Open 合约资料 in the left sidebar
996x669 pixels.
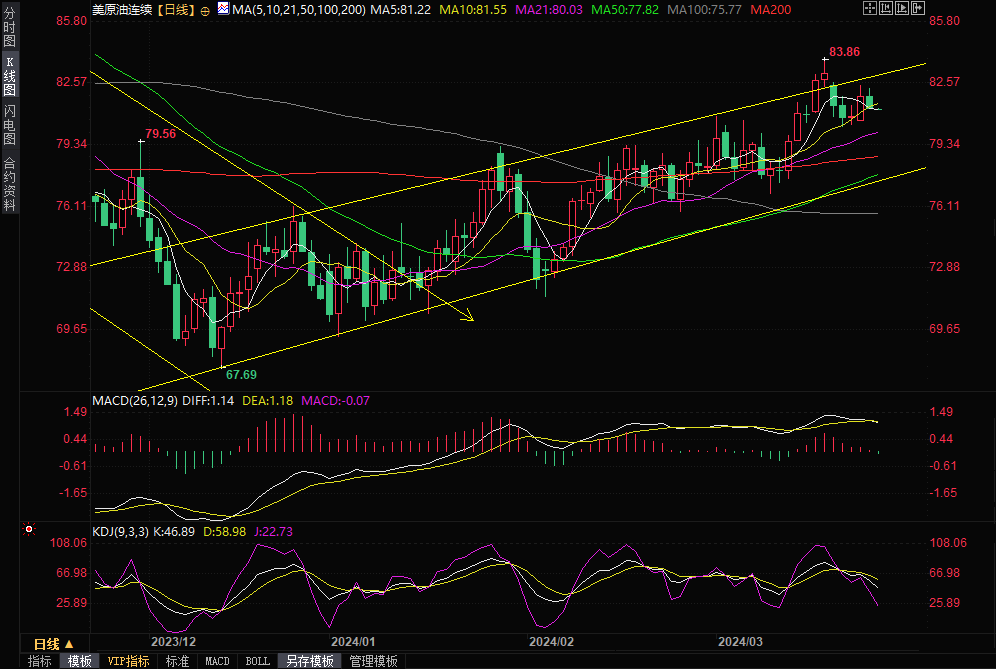10,184
